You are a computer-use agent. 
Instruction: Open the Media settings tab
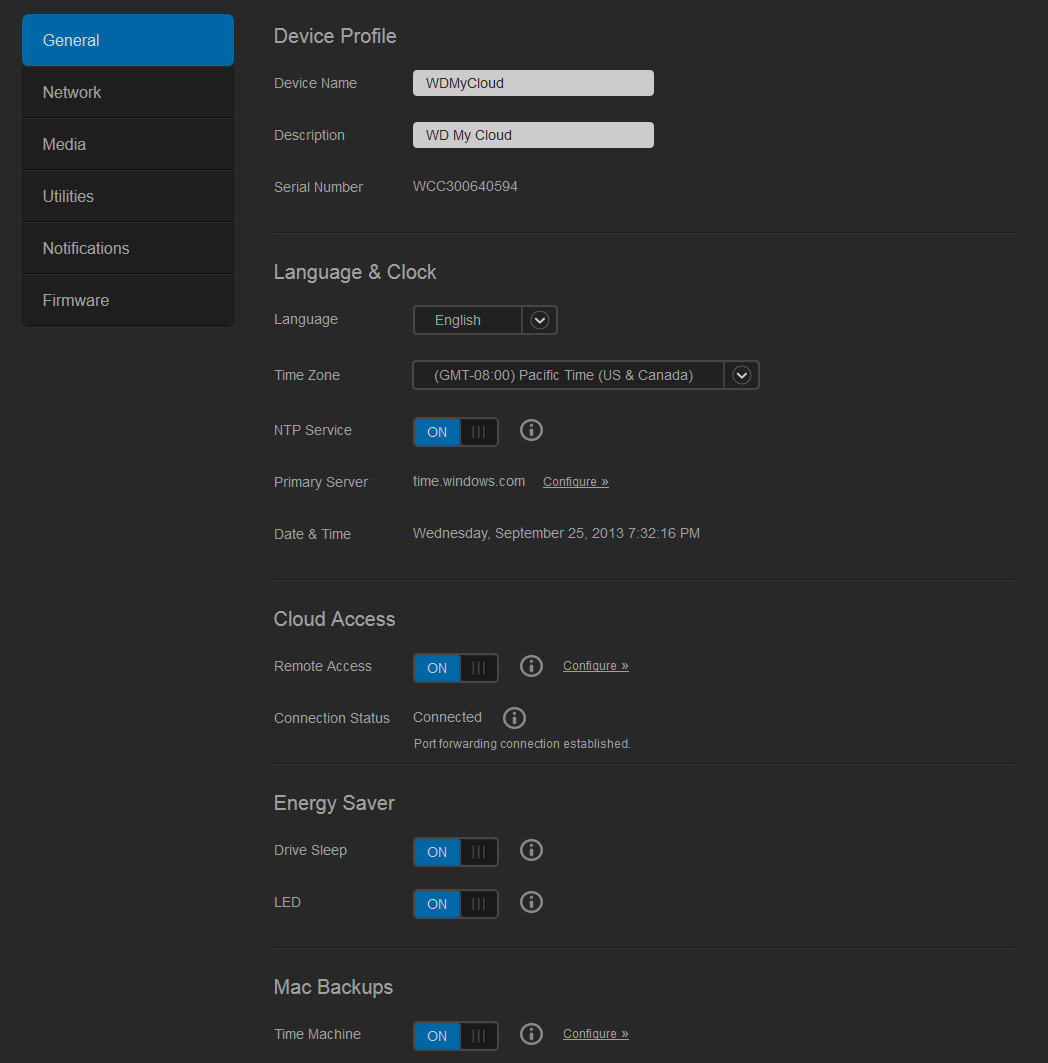point(127,144)
